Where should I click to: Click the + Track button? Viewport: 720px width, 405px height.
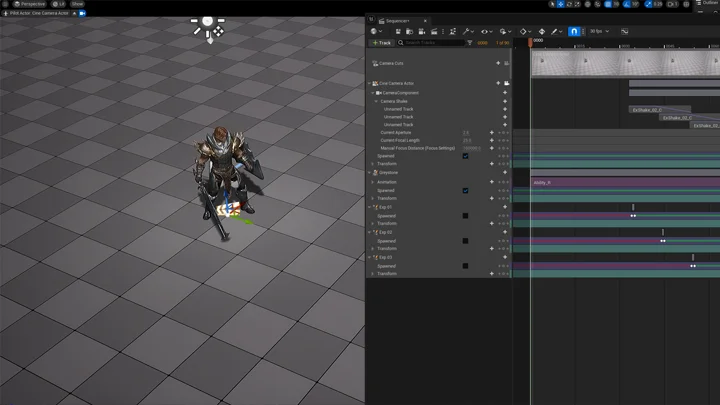click(382, 43)
